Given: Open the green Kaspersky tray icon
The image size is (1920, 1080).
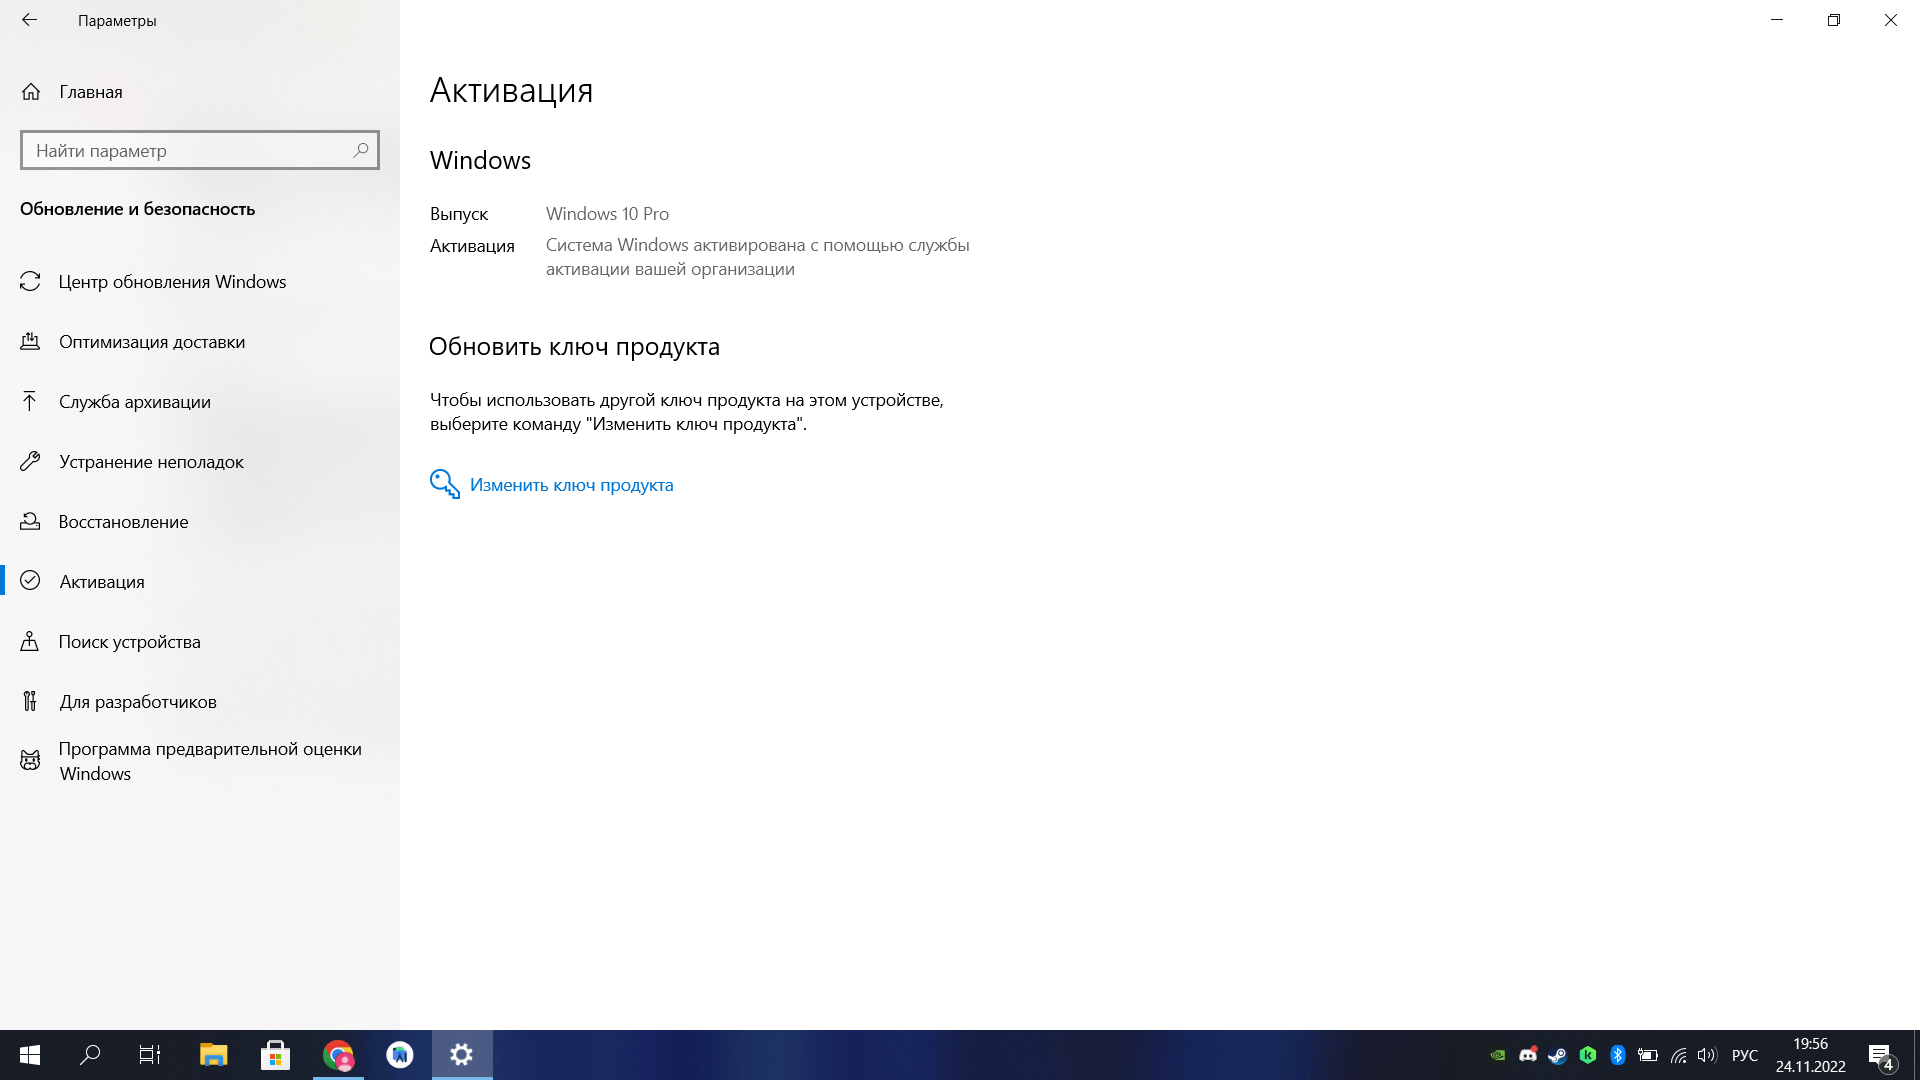Looking at the screenshot, I should (1588, 1055).
